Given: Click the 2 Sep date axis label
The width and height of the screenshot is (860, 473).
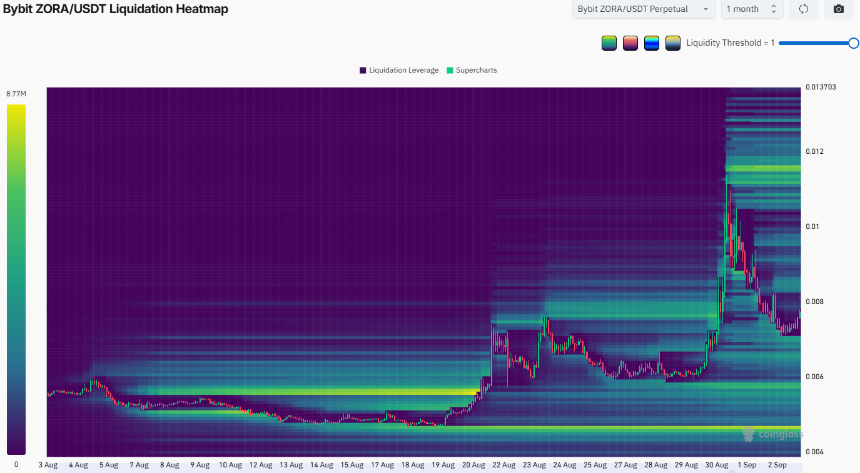Looking at the screenshot, I should coord(777,465).
